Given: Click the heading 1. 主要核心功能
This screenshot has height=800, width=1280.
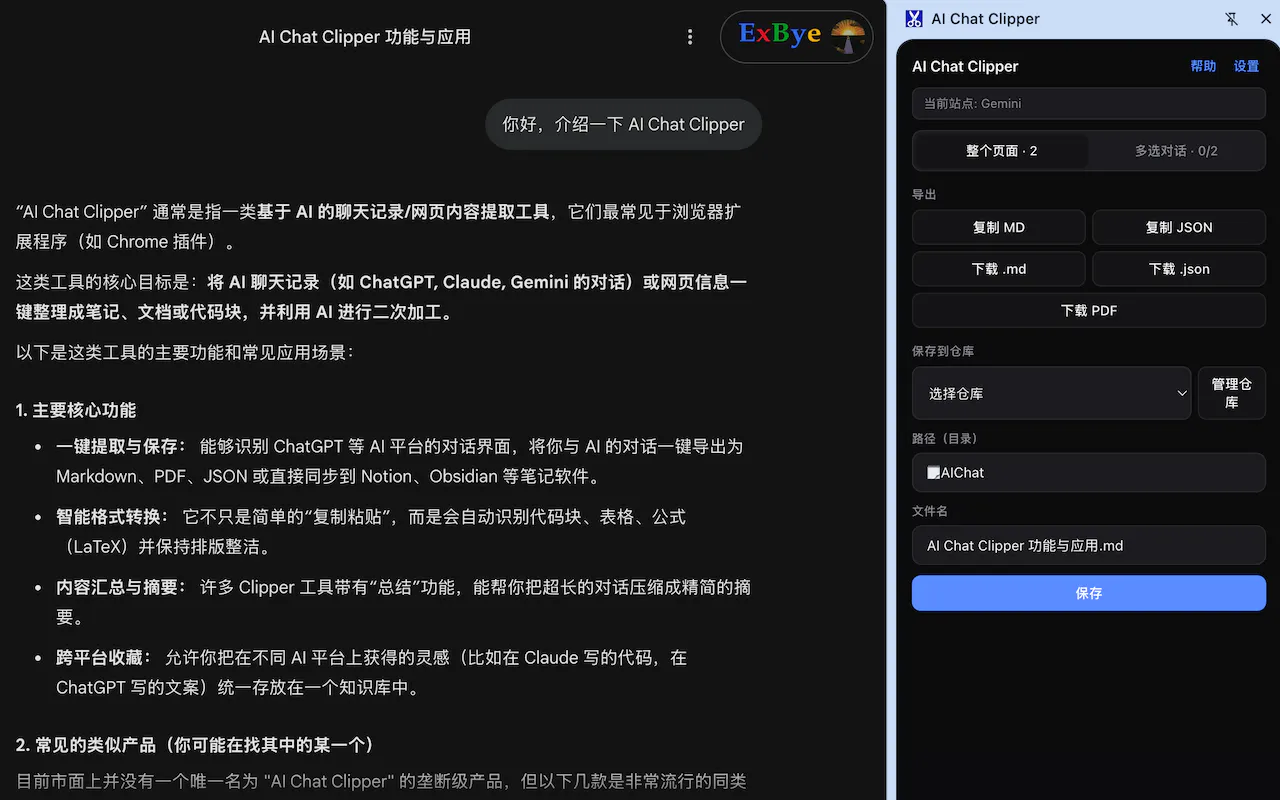Looking at the screenshot, I should (x=76, y=410).
